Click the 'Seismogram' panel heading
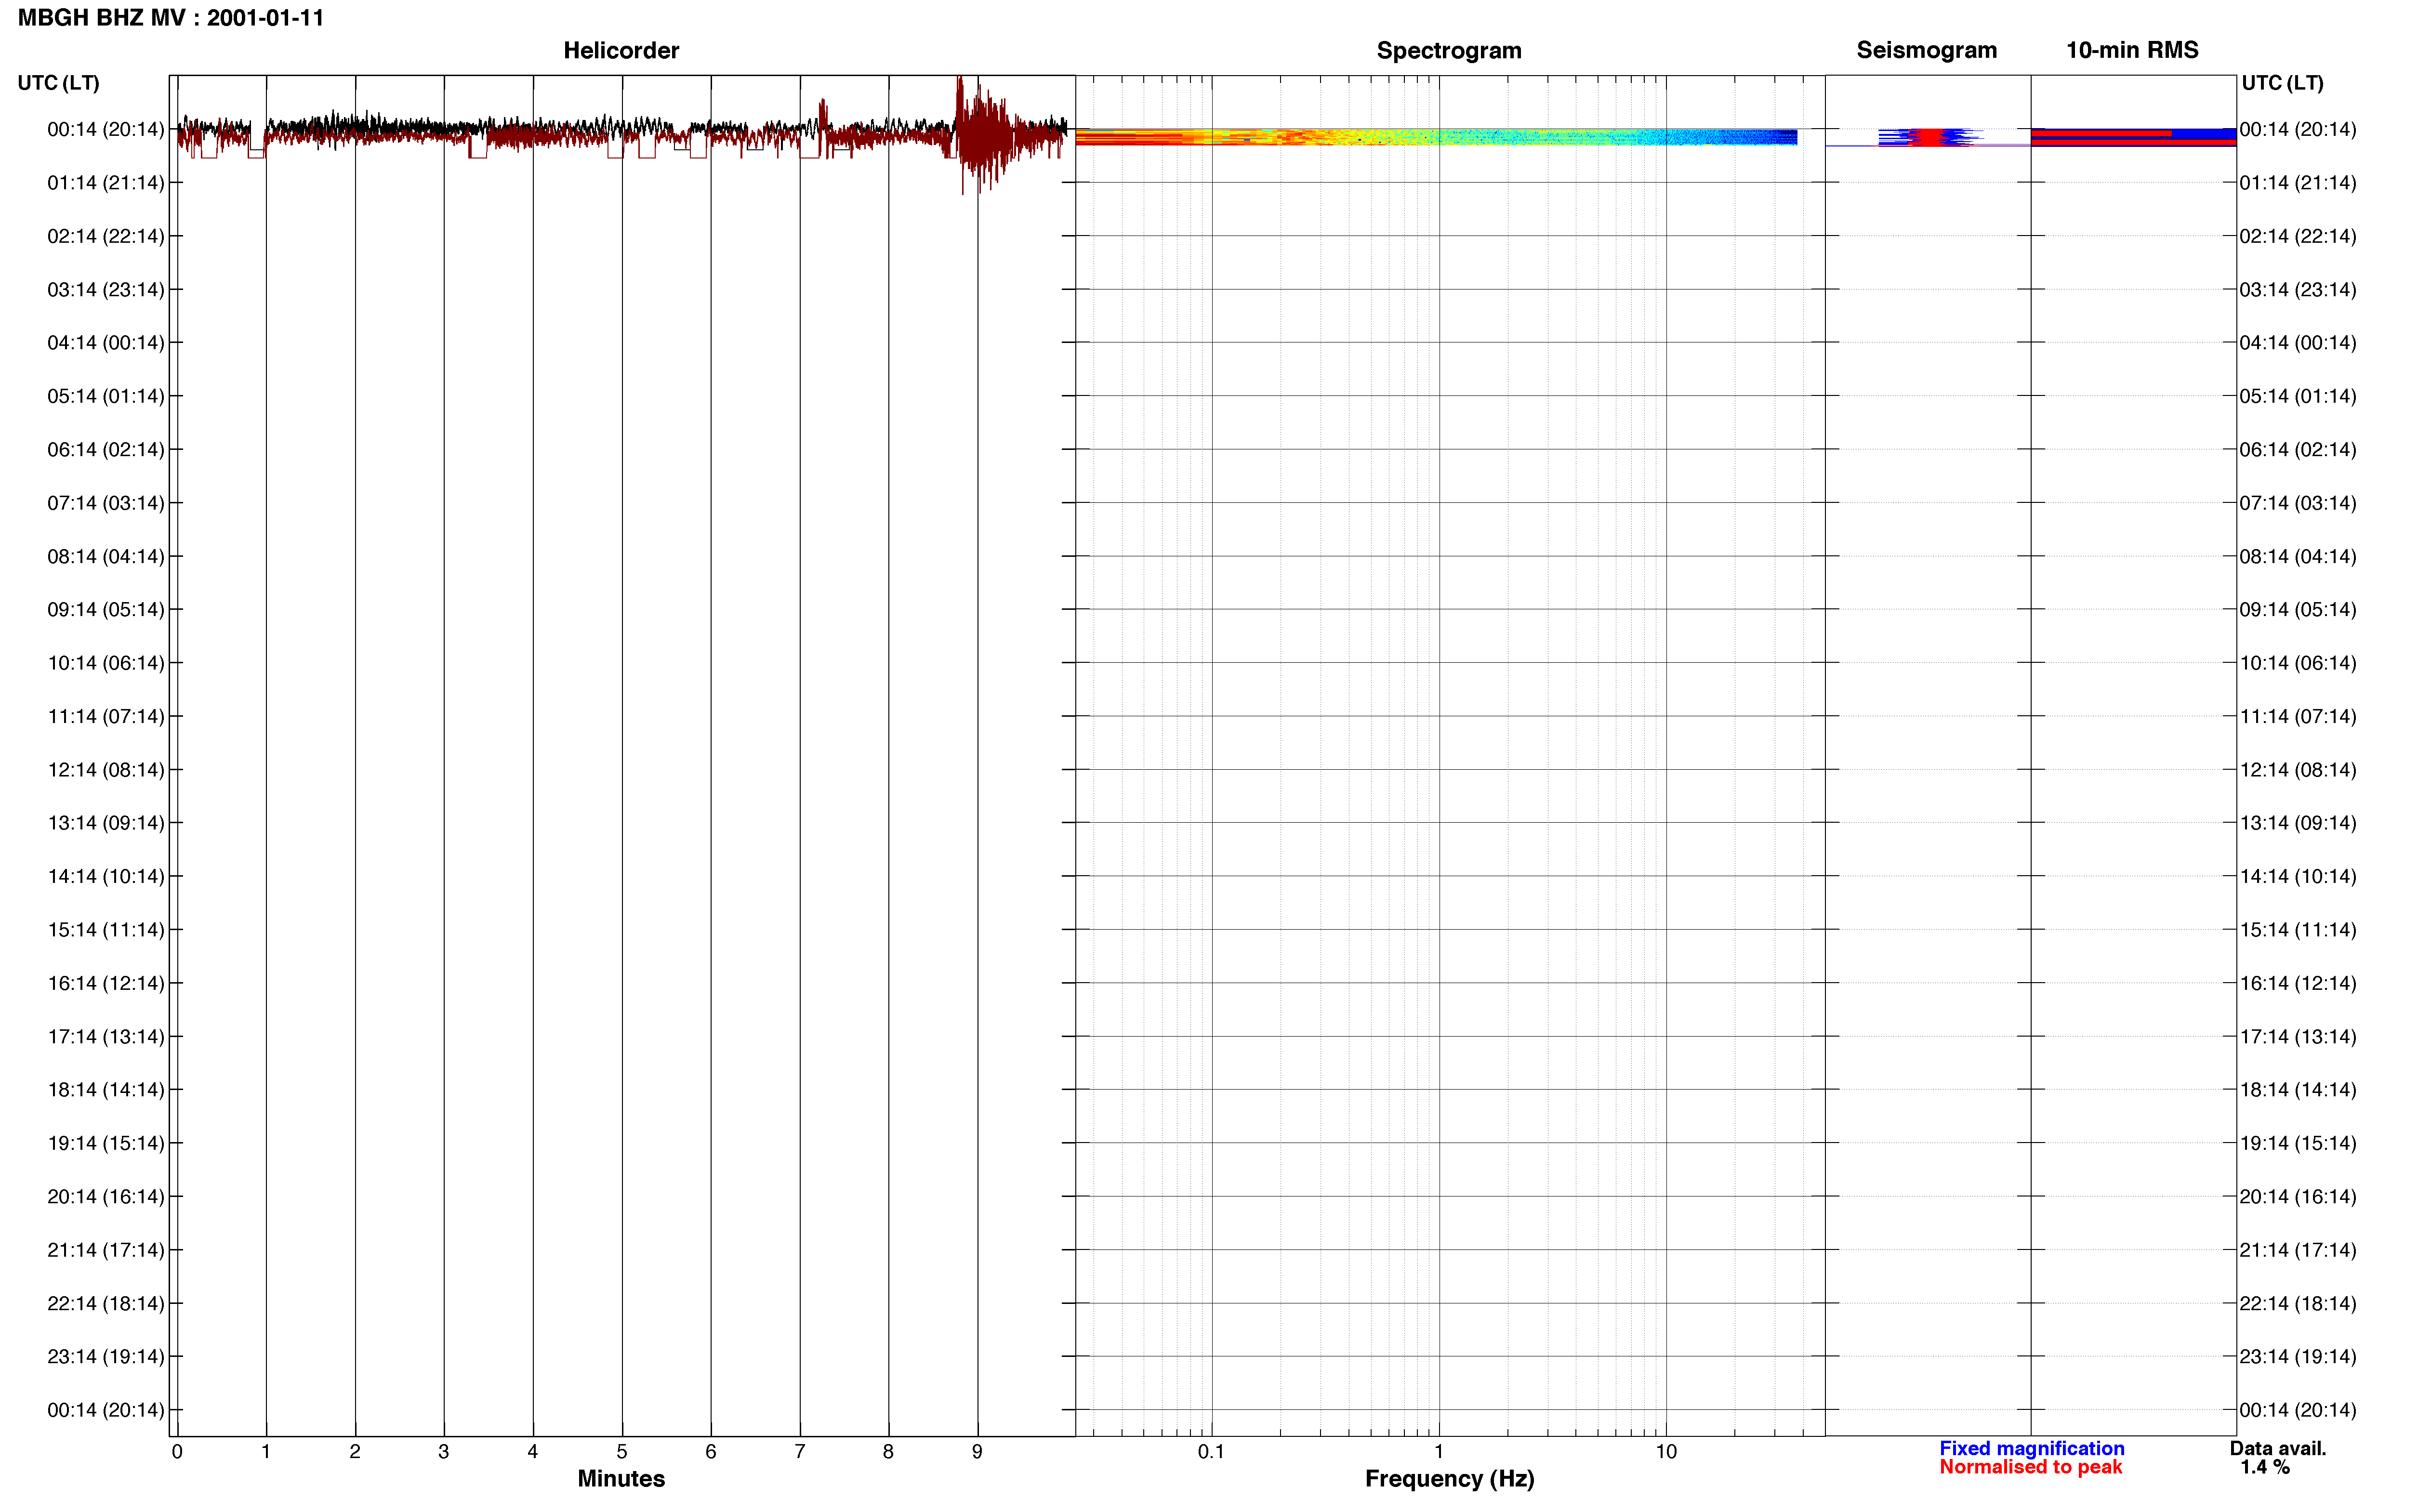The width and height of the screenshot is (2418, 1512). [1926, 50]
